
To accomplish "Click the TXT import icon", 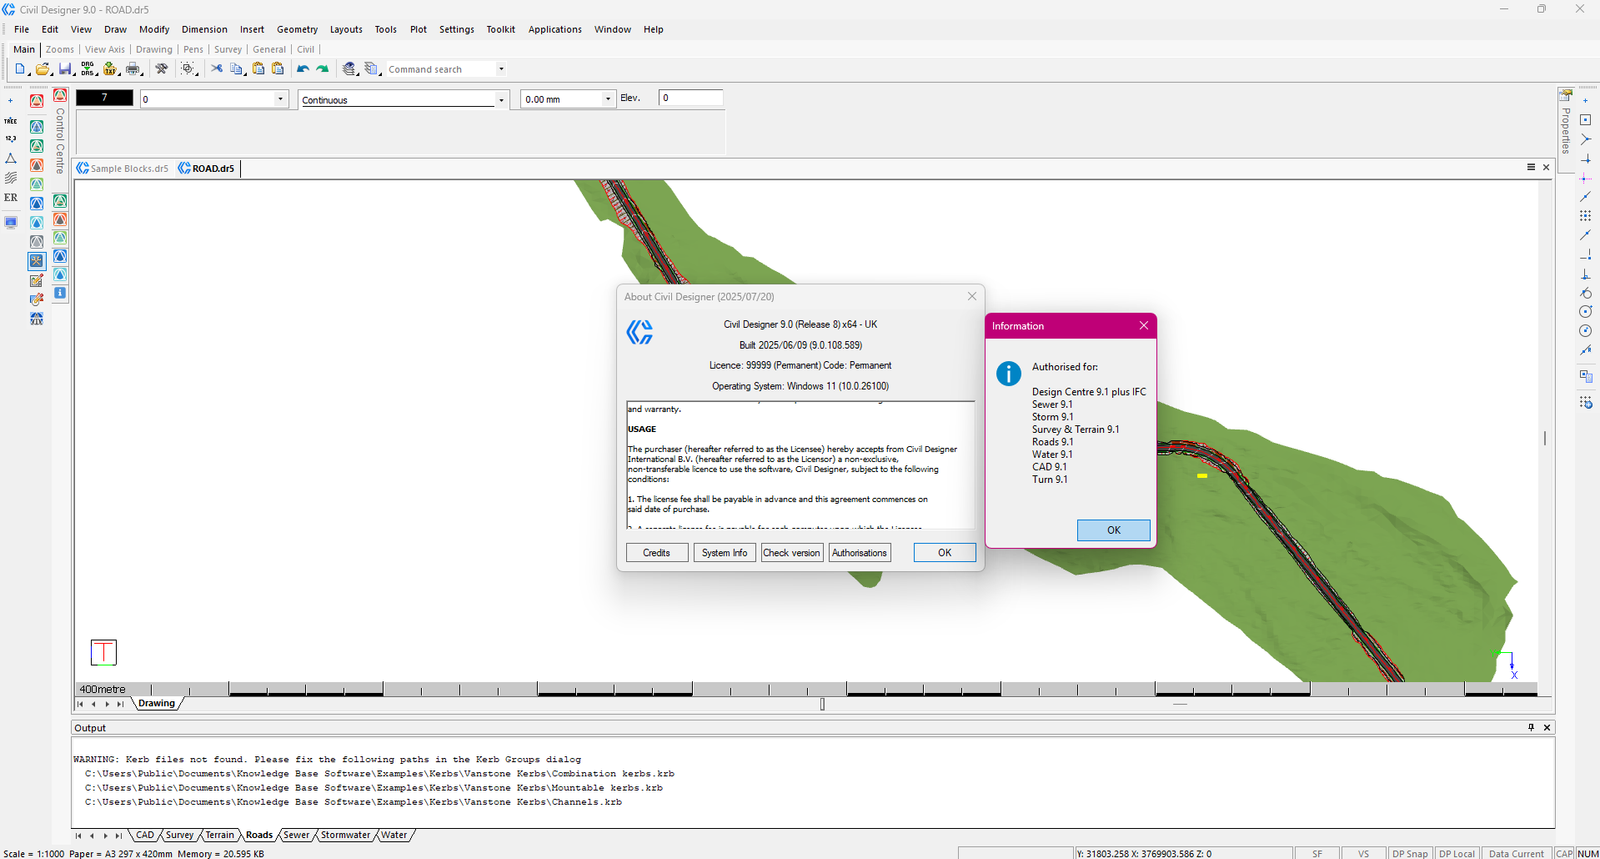I will (x=110, y=69).
